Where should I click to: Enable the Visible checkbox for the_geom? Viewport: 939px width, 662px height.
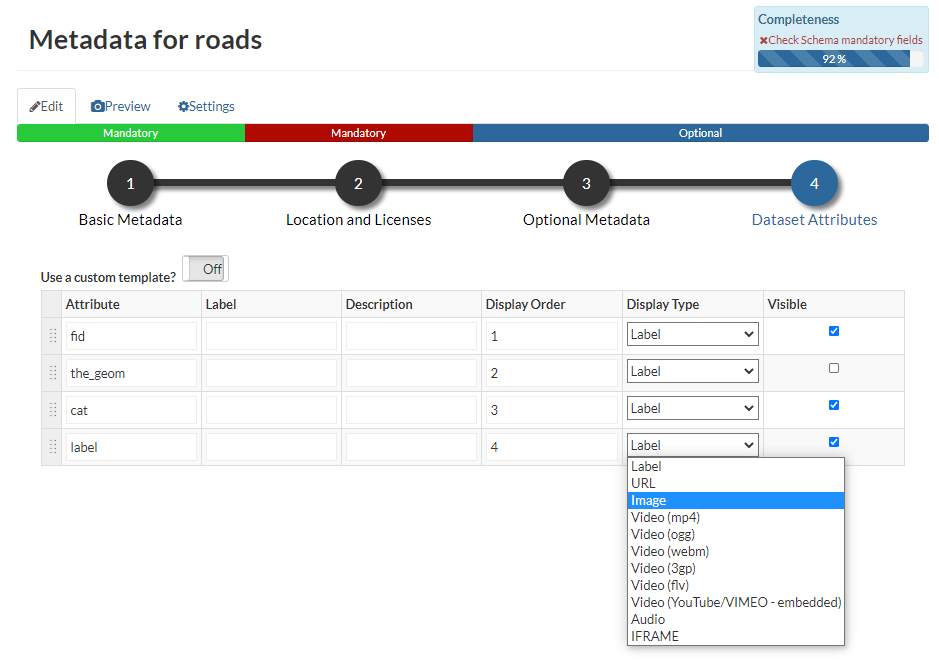pyautogui.click(x=833, y=367)
